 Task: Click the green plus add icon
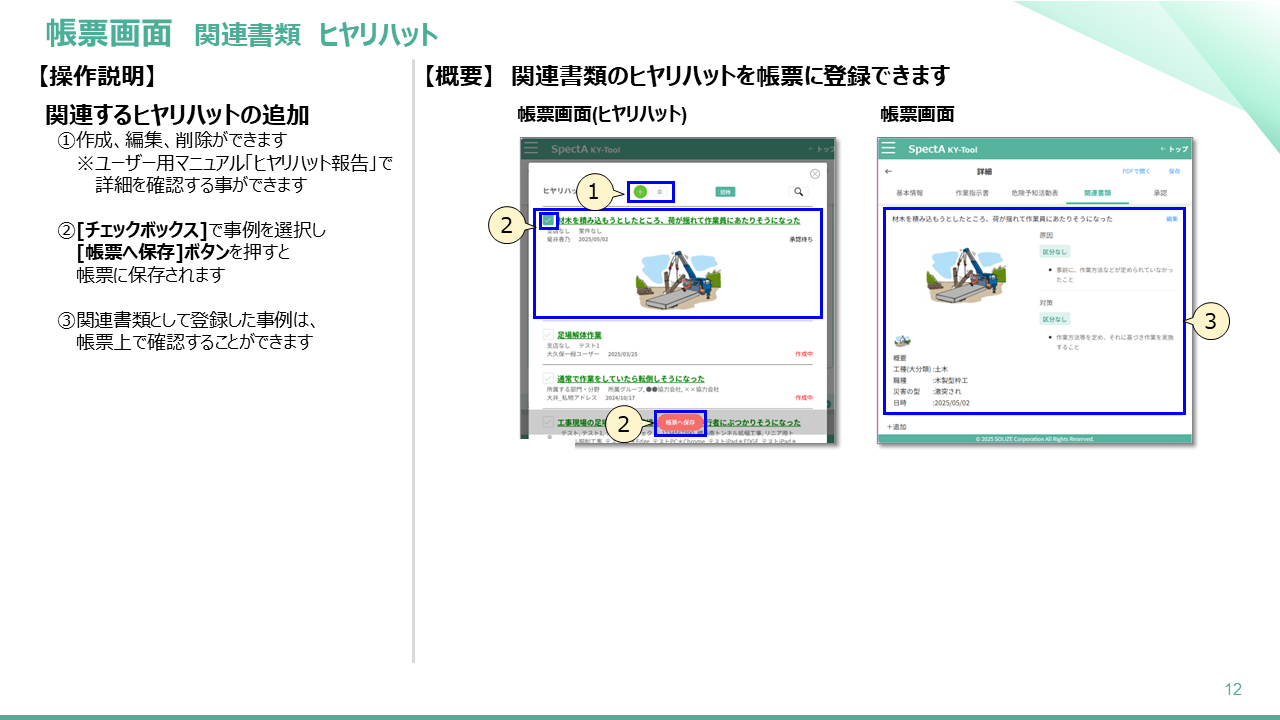point(641,191)
